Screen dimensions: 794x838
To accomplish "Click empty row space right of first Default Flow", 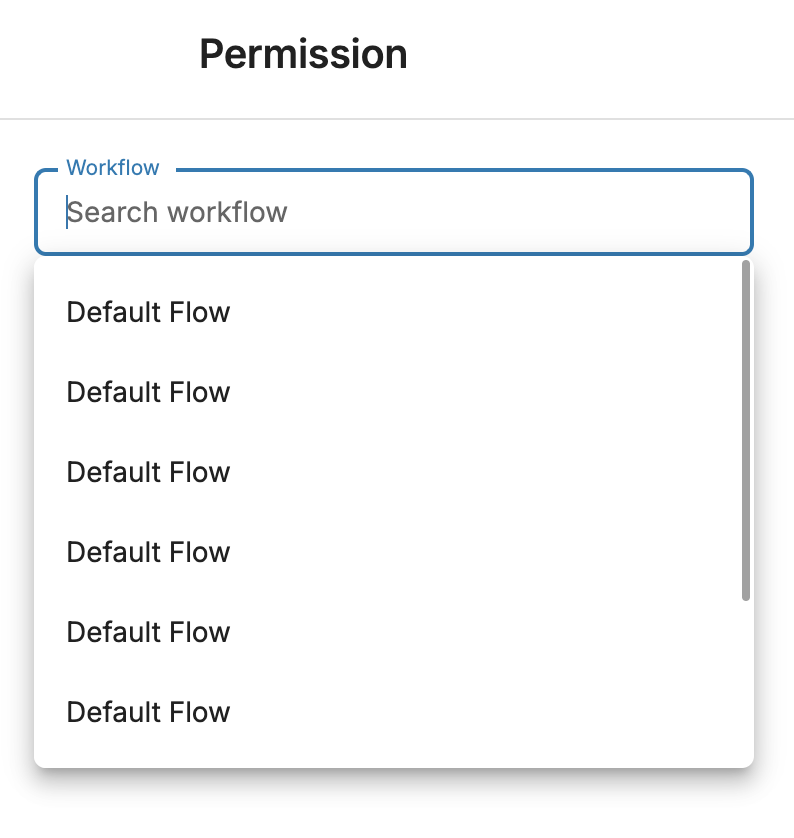I will (481, 312).
